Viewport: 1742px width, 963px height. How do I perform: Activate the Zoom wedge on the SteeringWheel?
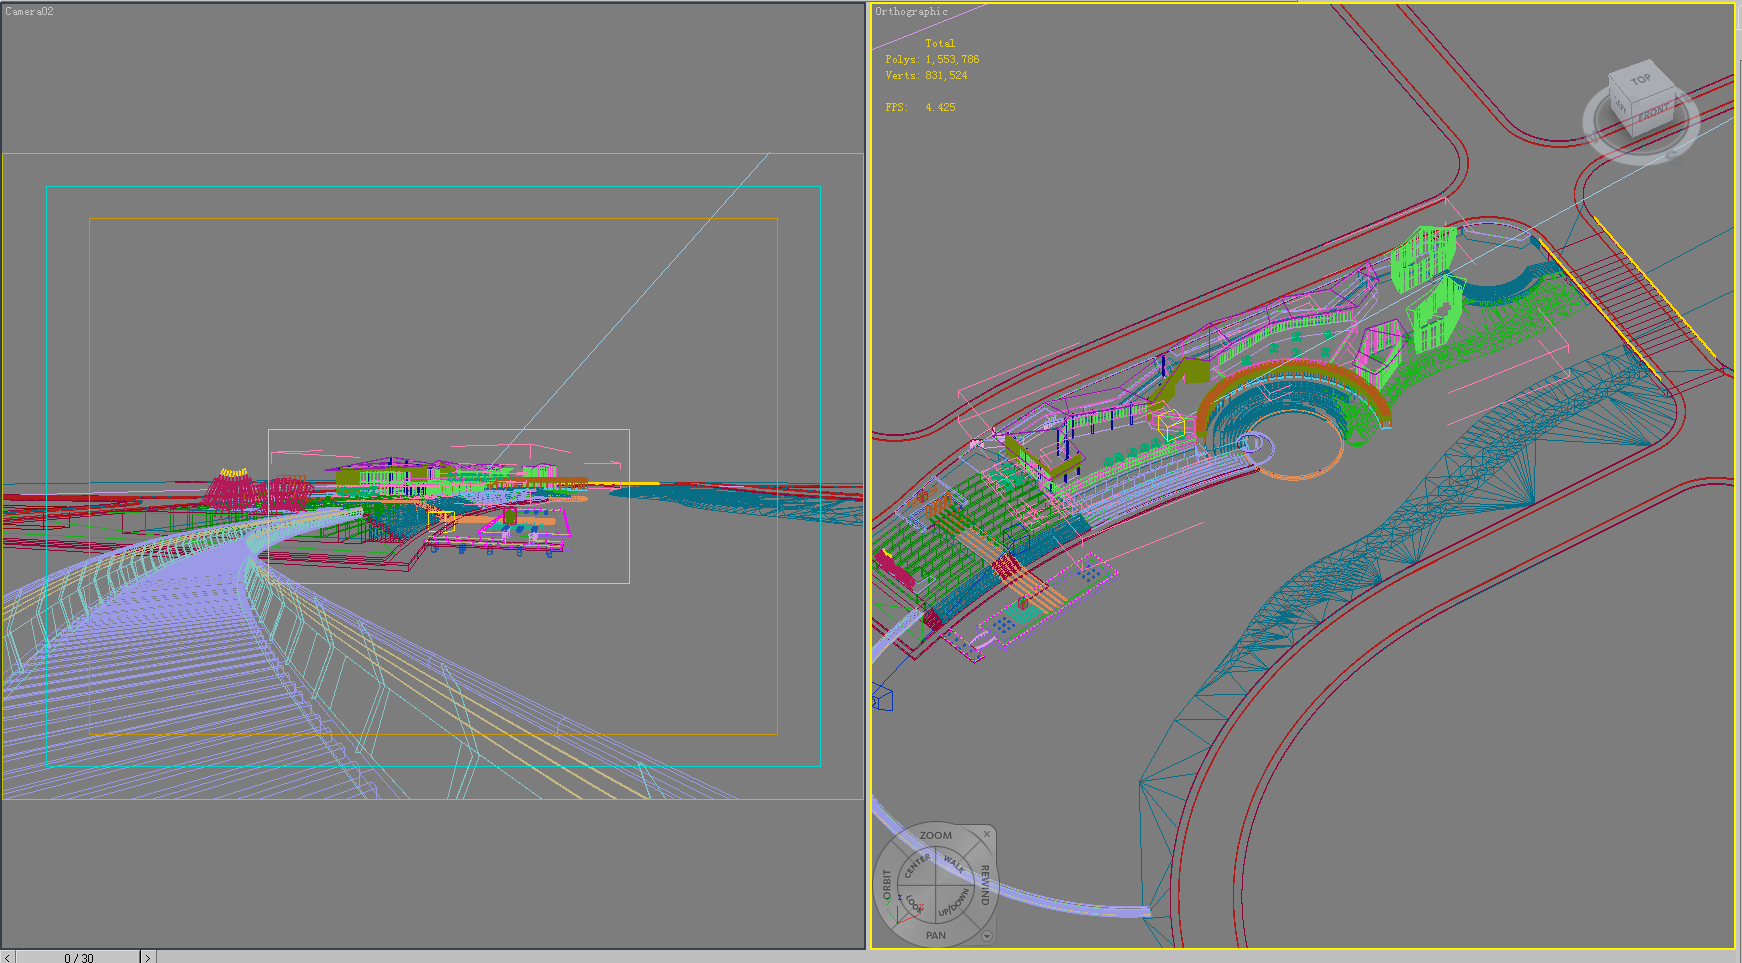click(936, 835)
